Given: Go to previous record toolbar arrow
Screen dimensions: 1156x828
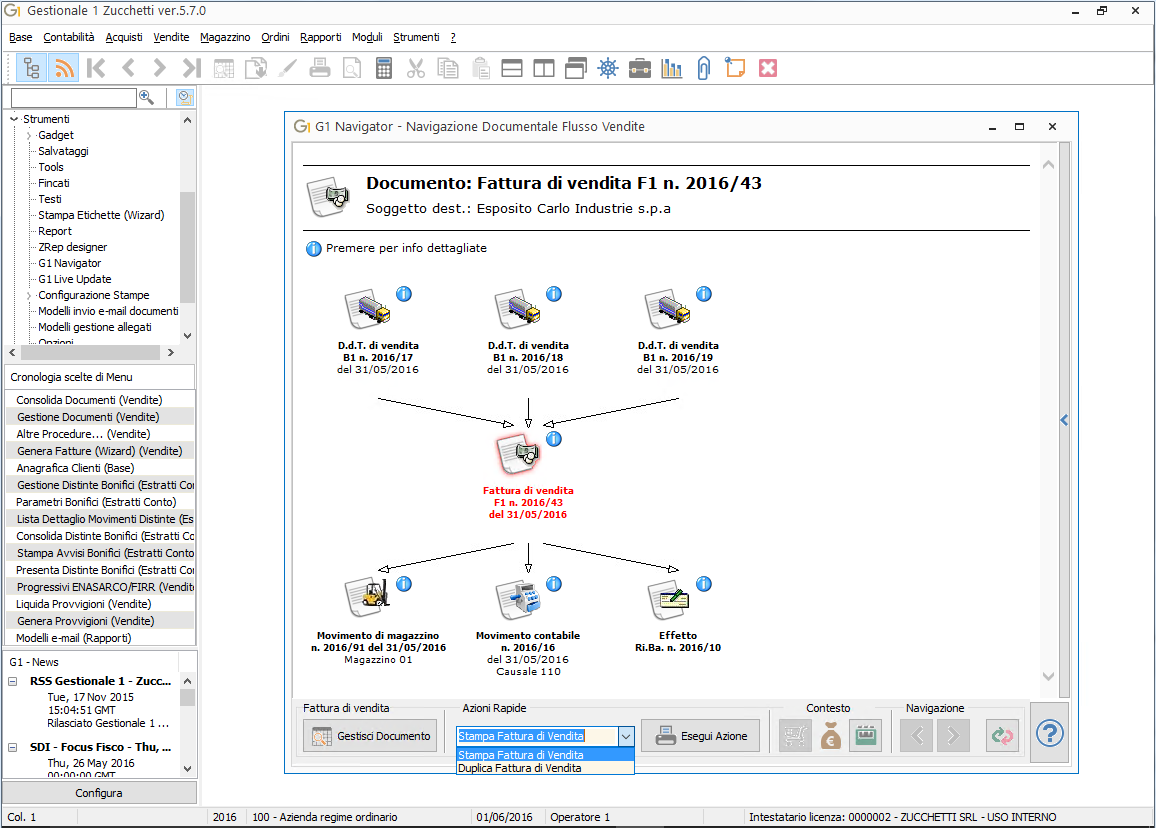Looking at the screenshot, I should point(128,69).
